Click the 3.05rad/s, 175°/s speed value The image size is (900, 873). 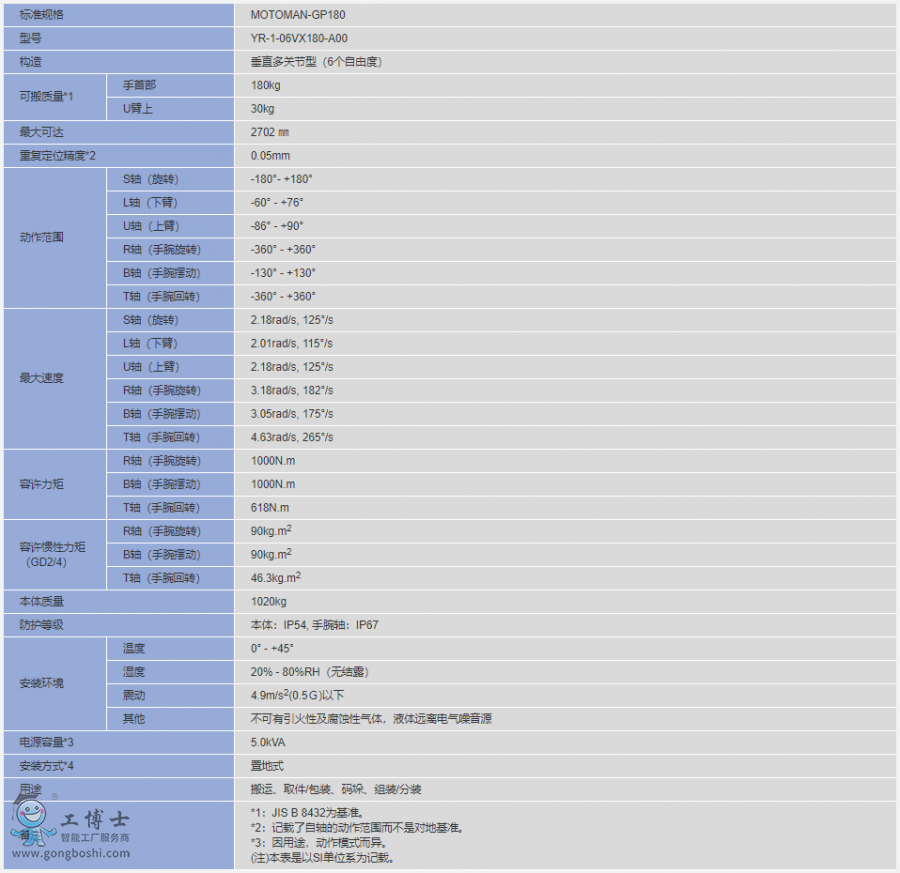click(x=292, y=414)
